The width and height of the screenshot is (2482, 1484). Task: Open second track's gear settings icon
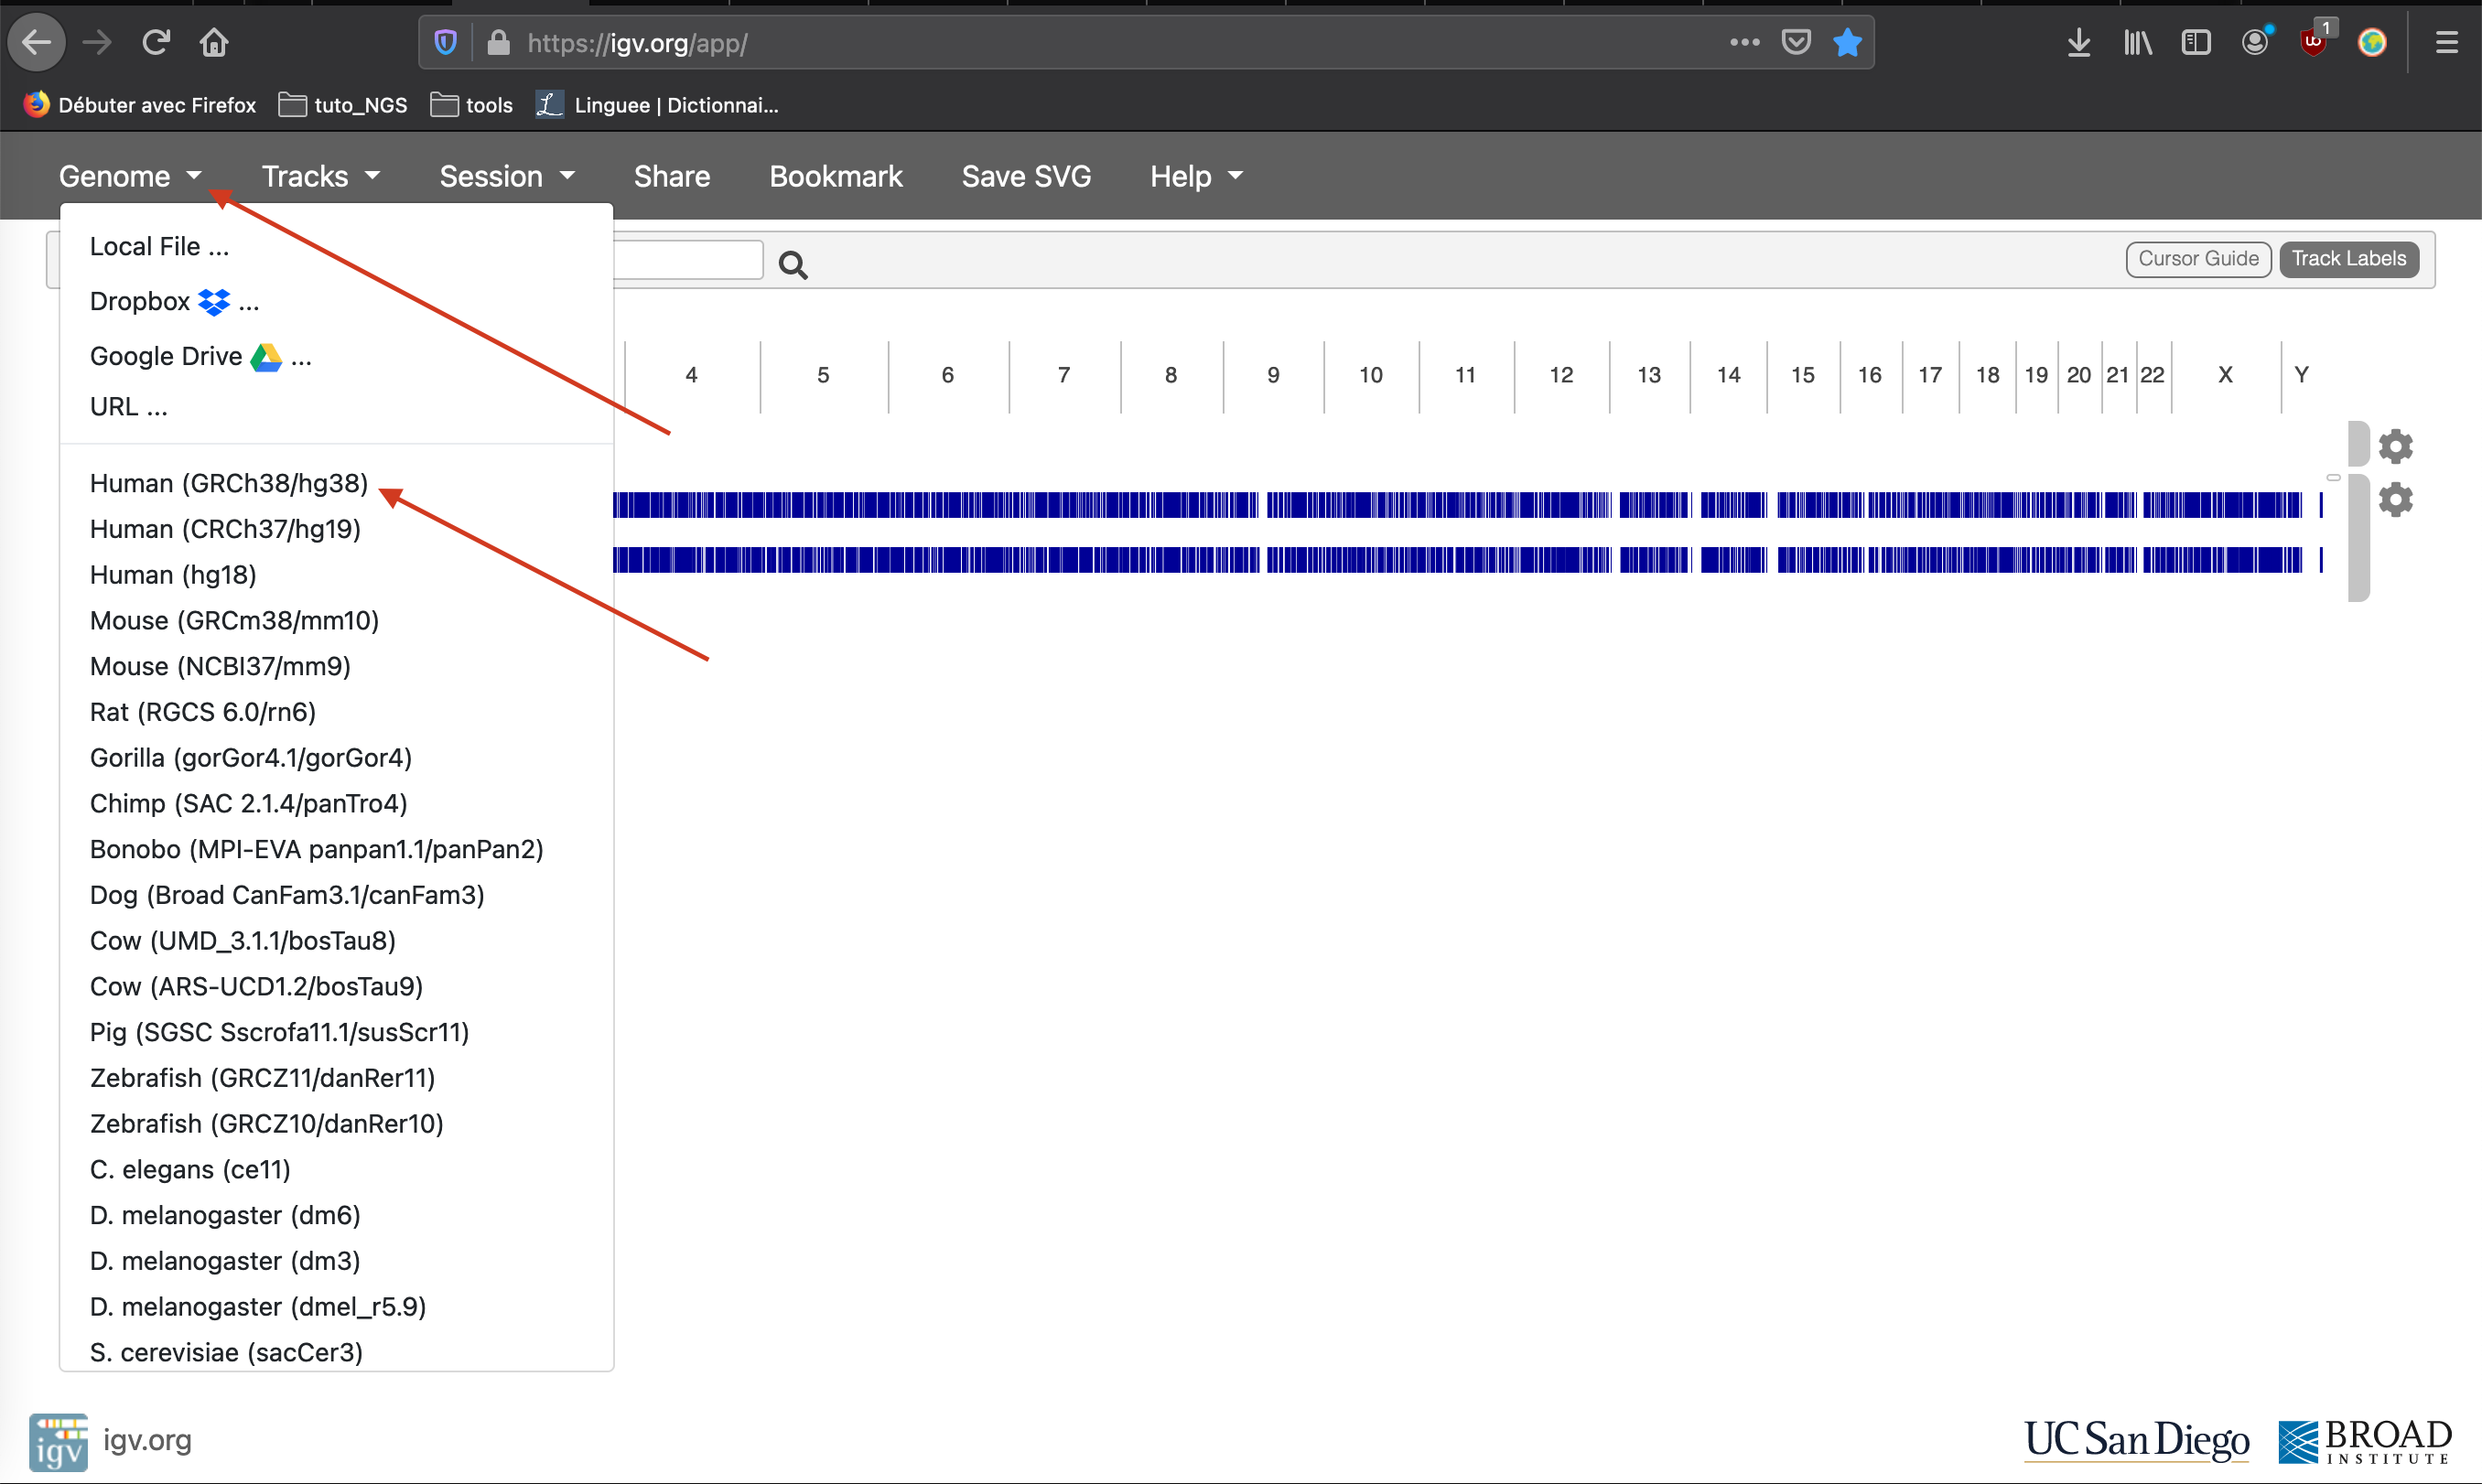point(2395,499)
